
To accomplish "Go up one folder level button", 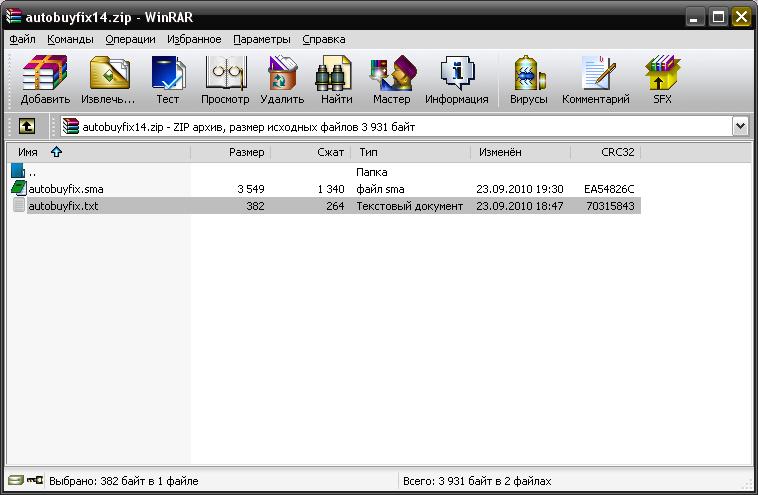I will pos(27,127).
